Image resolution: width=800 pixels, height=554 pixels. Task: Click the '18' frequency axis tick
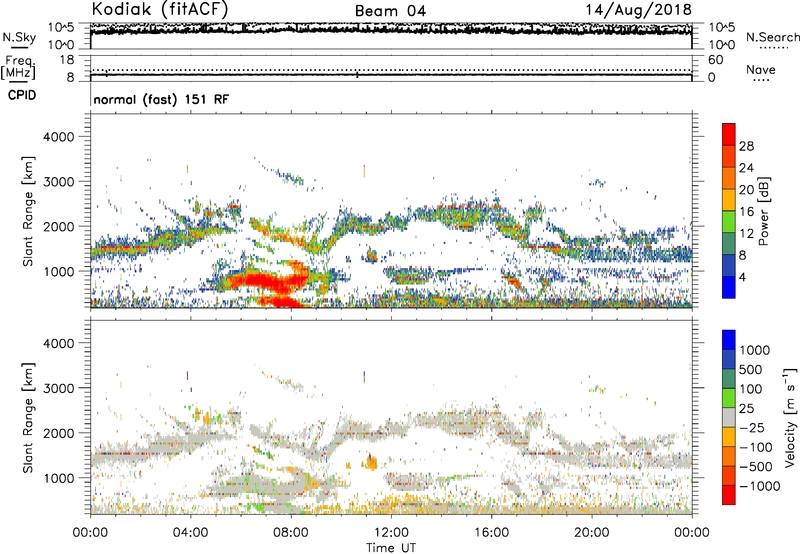coord(67,60)
